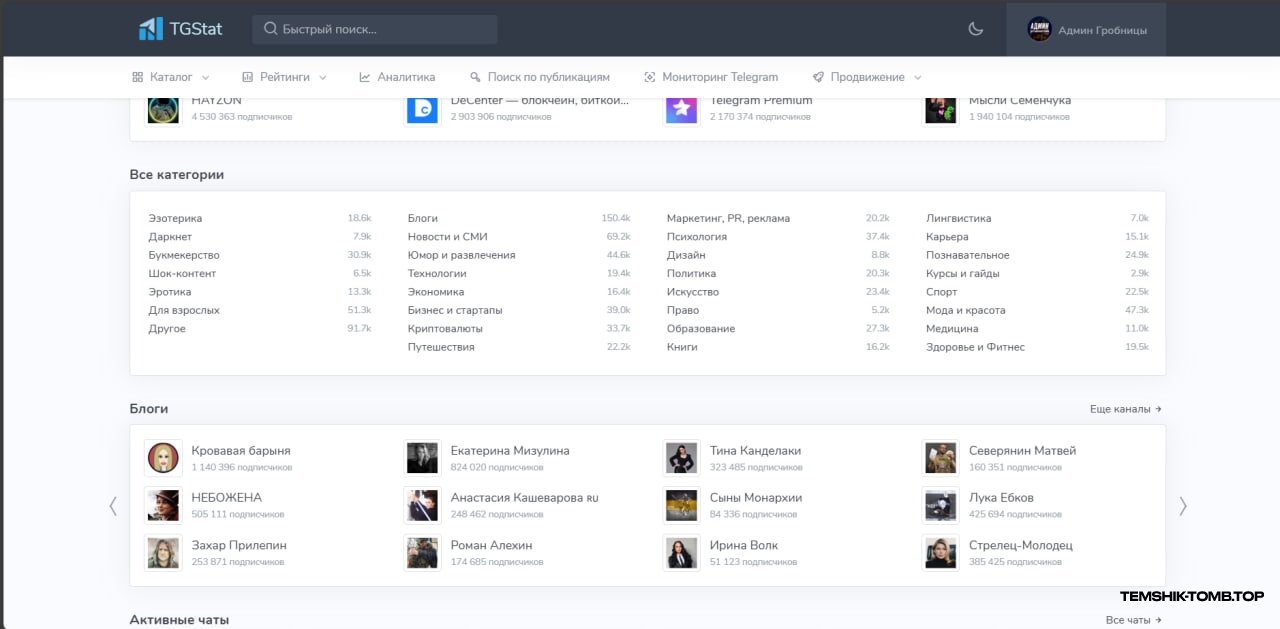The image size is (1280, 629).
Task: Expand the Каталог menu
Action: (x=171, y=77)
